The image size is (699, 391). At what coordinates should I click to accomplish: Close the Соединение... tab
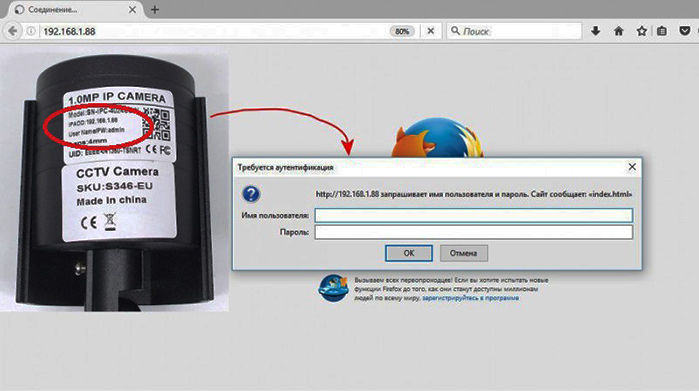(x=132, y=9)
